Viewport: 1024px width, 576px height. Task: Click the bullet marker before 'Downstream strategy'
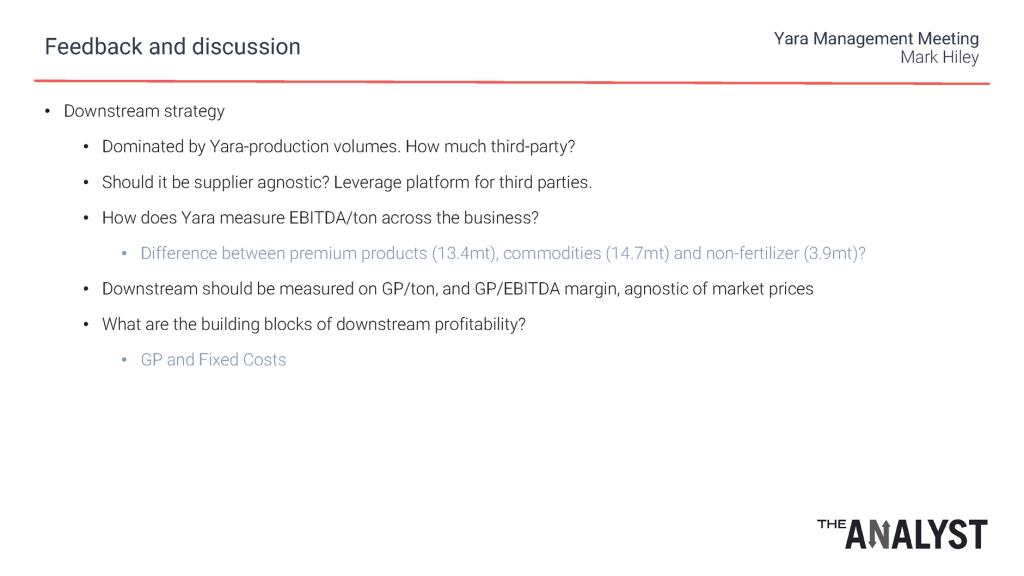pyautogui.click(x=47, y=111)
